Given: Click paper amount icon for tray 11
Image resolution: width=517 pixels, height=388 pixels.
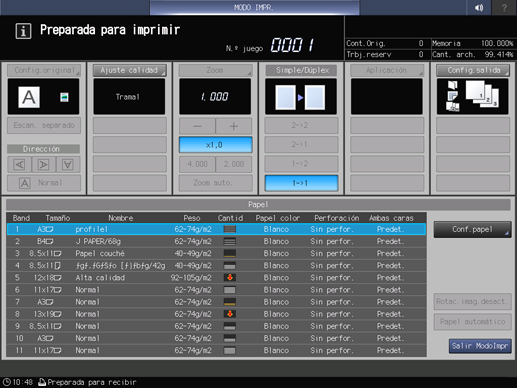Looking at the screenshot, I should [x=230, y=350].
